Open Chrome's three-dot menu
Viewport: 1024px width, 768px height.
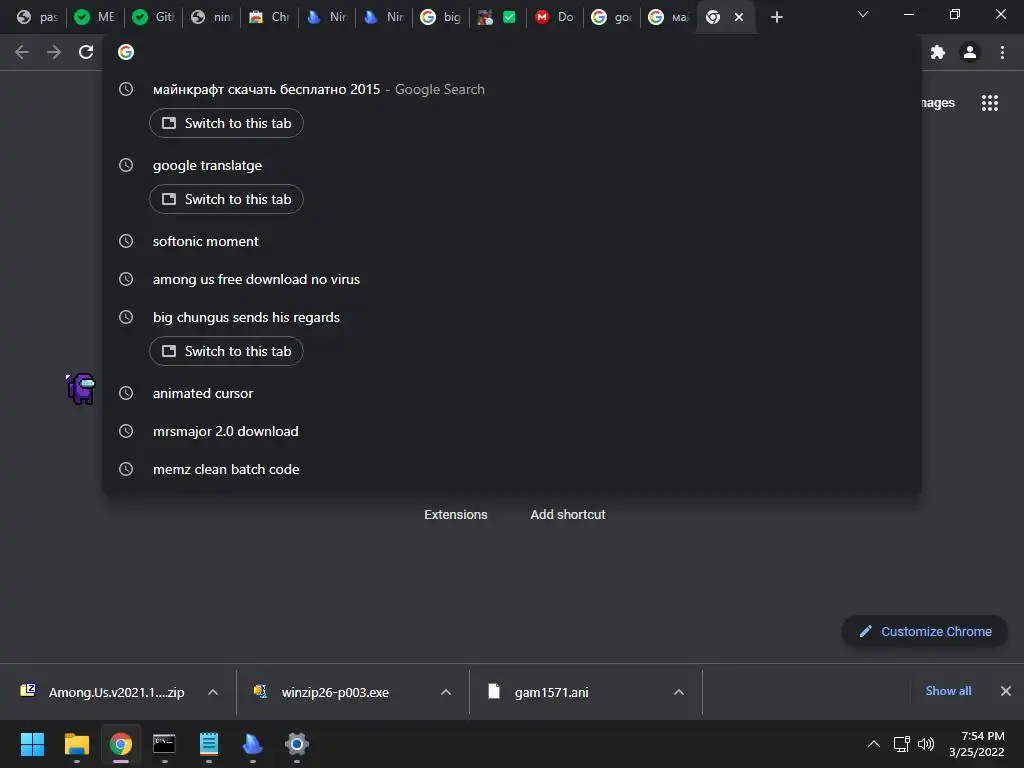coord(1002,52)
